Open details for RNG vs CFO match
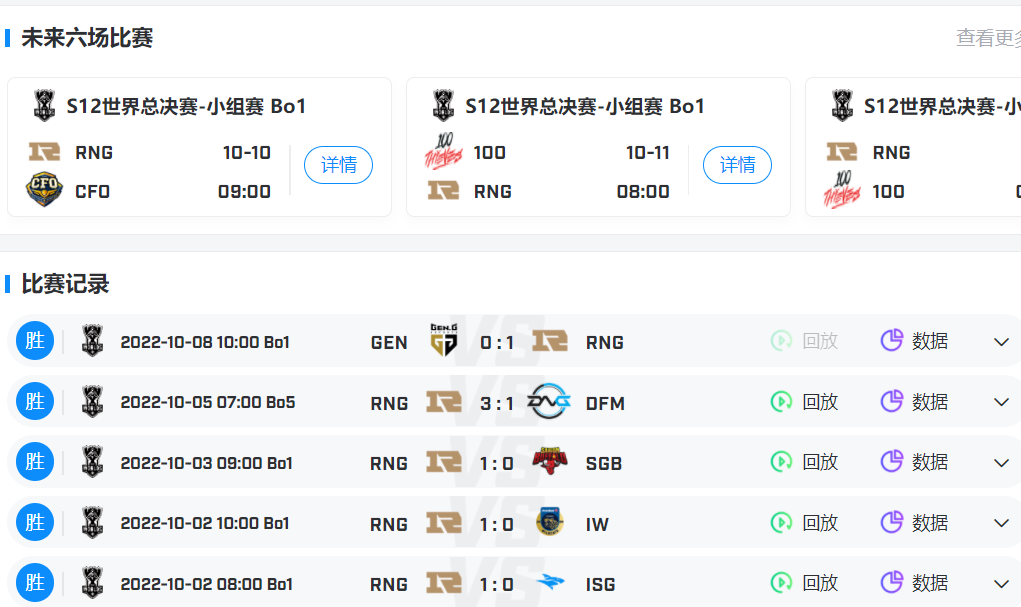The height and width of the screenshot is (607, 1021). point(338,165)
